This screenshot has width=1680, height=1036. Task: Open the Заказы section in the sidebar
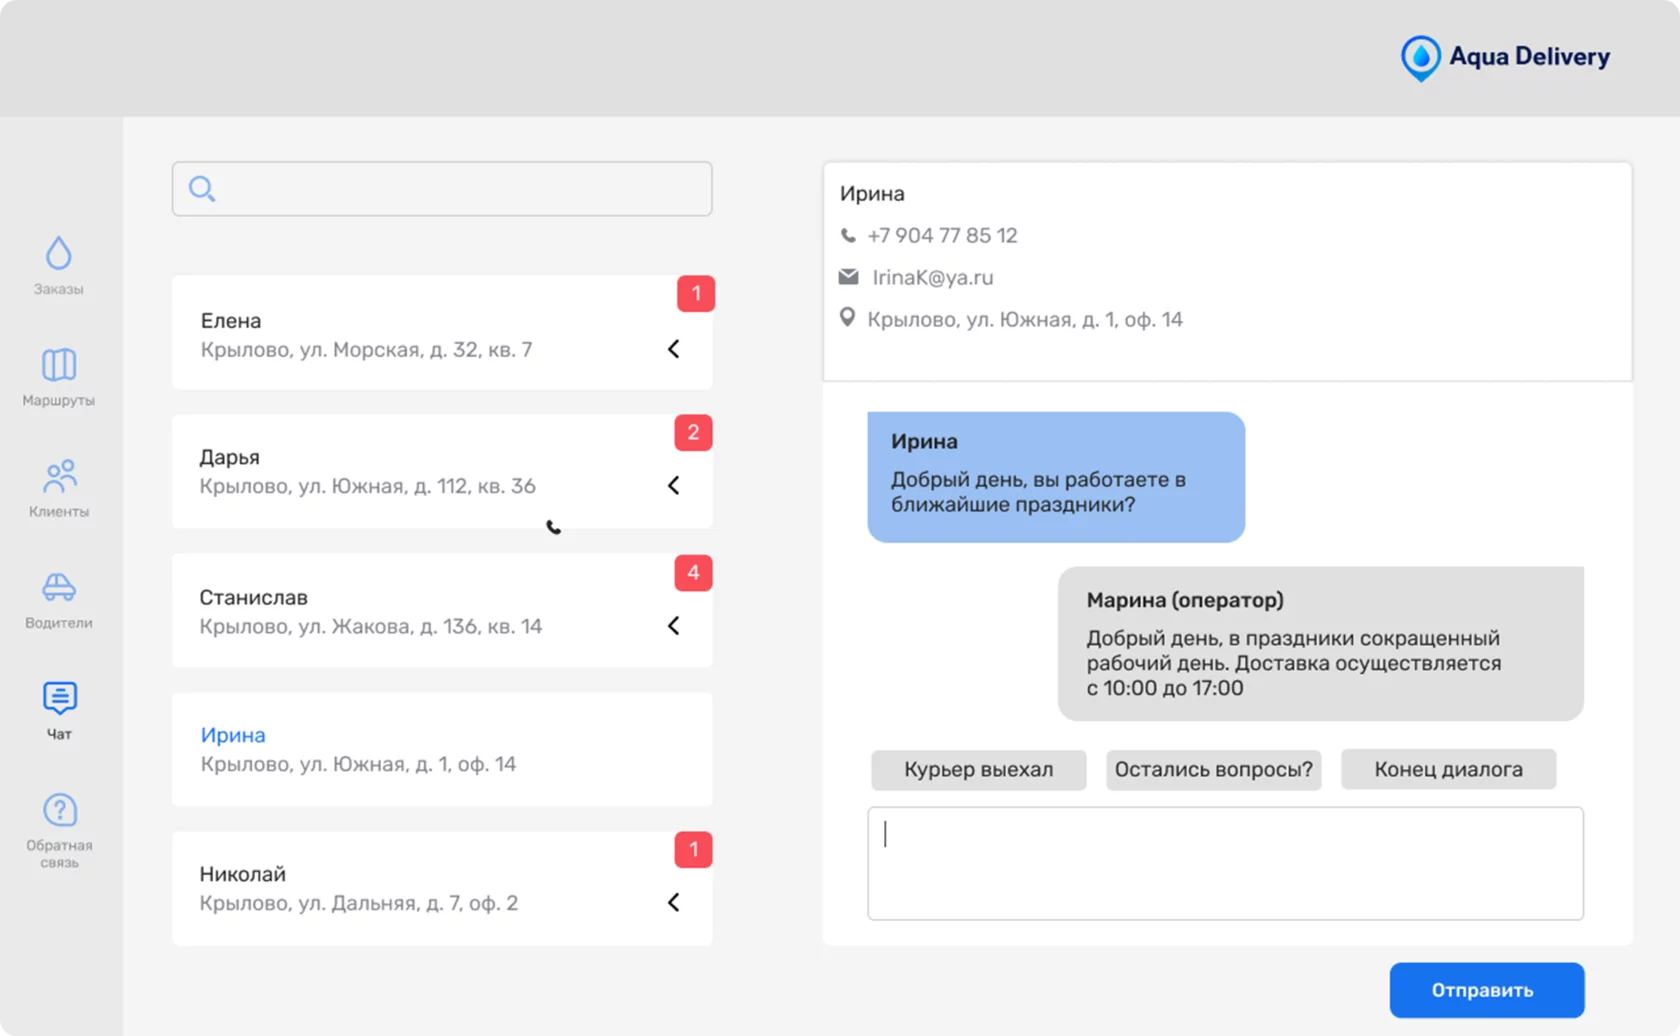[x=58, y=265]
